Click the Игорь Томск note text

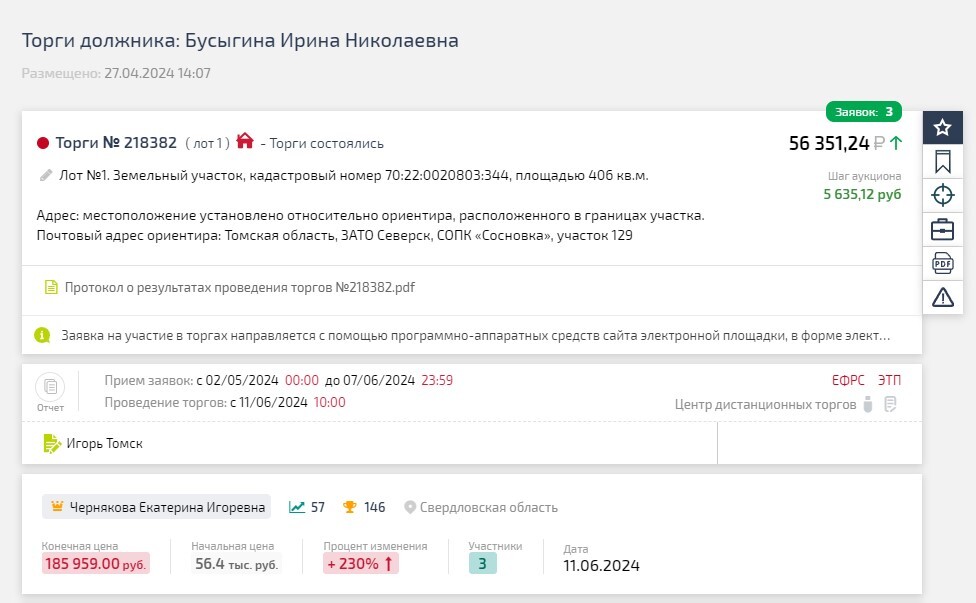coord(105,444)
